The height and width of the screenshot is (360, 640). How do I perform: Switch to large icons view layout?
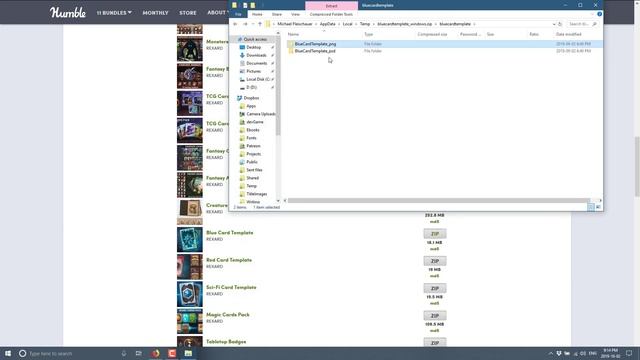click(598, 207)
